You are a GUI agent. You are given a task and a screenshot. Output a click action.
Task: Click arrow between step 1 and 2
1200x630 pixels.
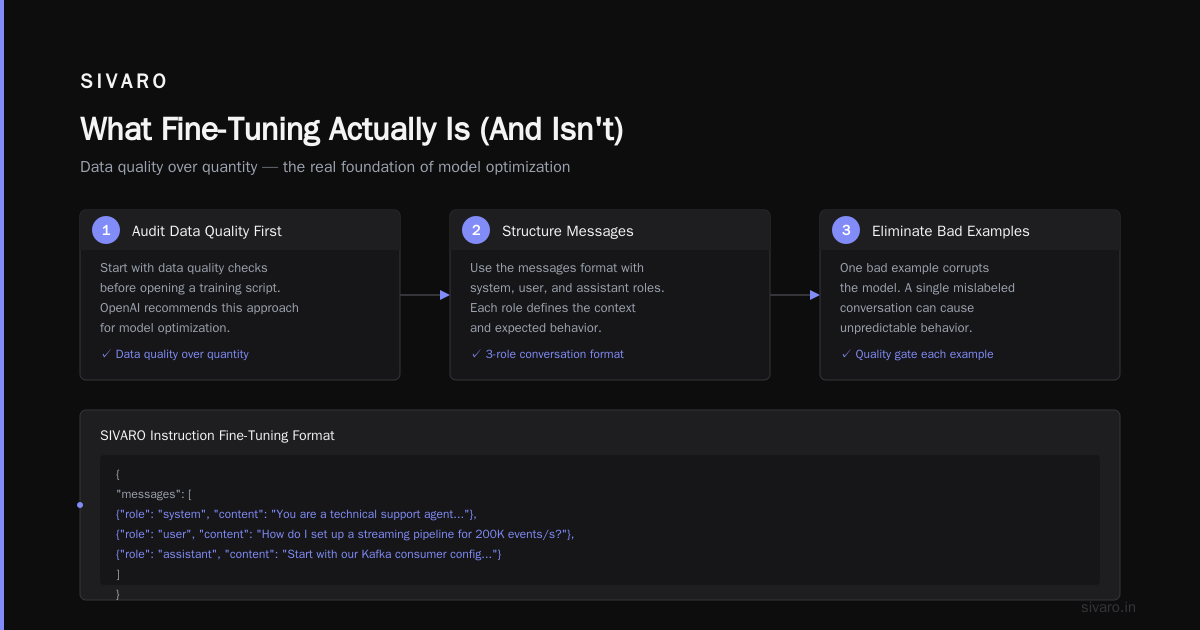(425, 295)
